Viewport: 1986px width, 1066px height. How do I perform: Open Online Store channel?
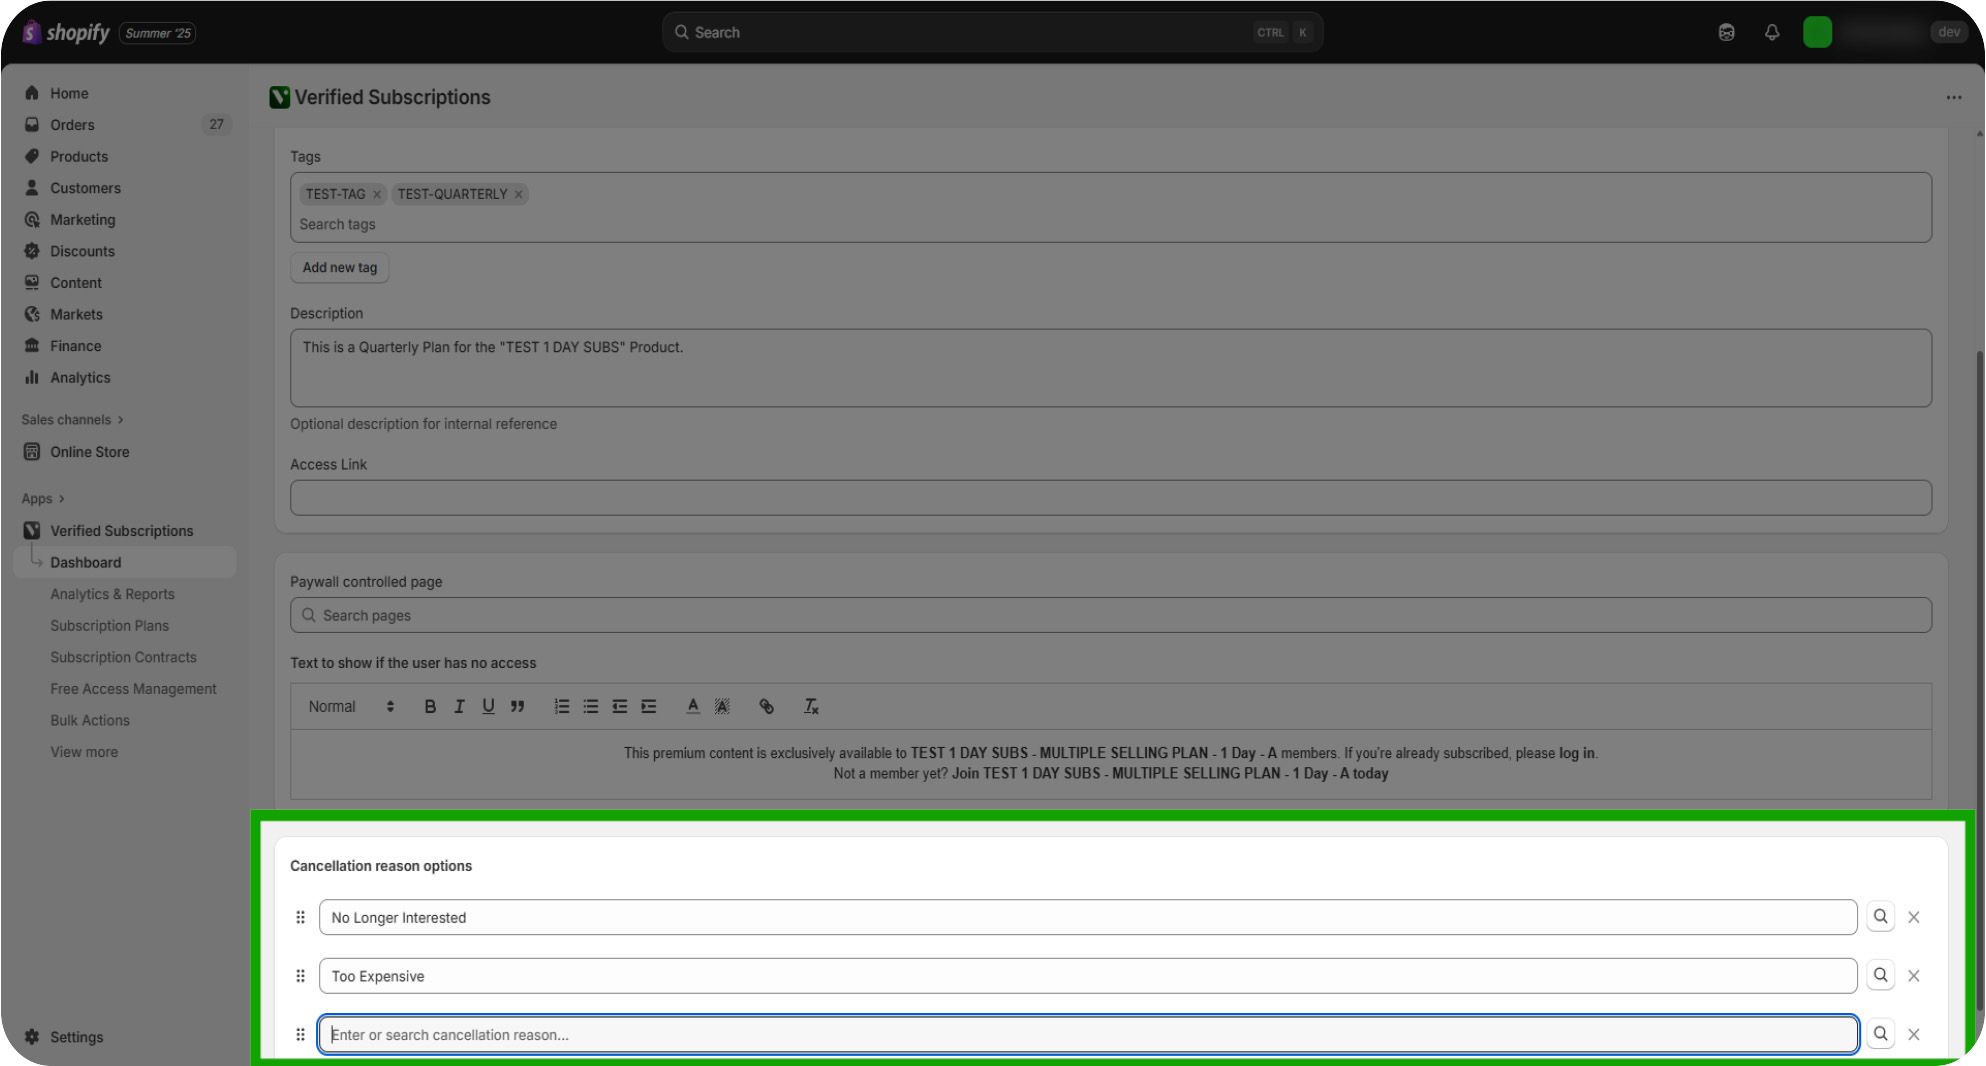(90, 452)
